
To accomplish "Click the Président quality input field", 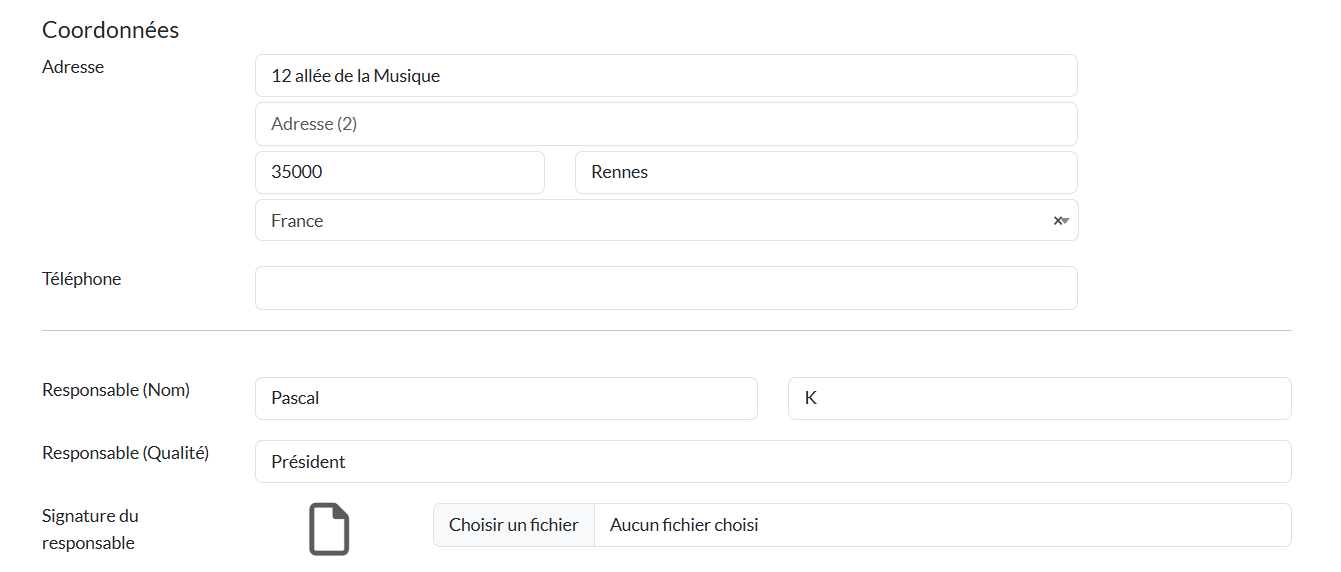I will pos(772,462).
